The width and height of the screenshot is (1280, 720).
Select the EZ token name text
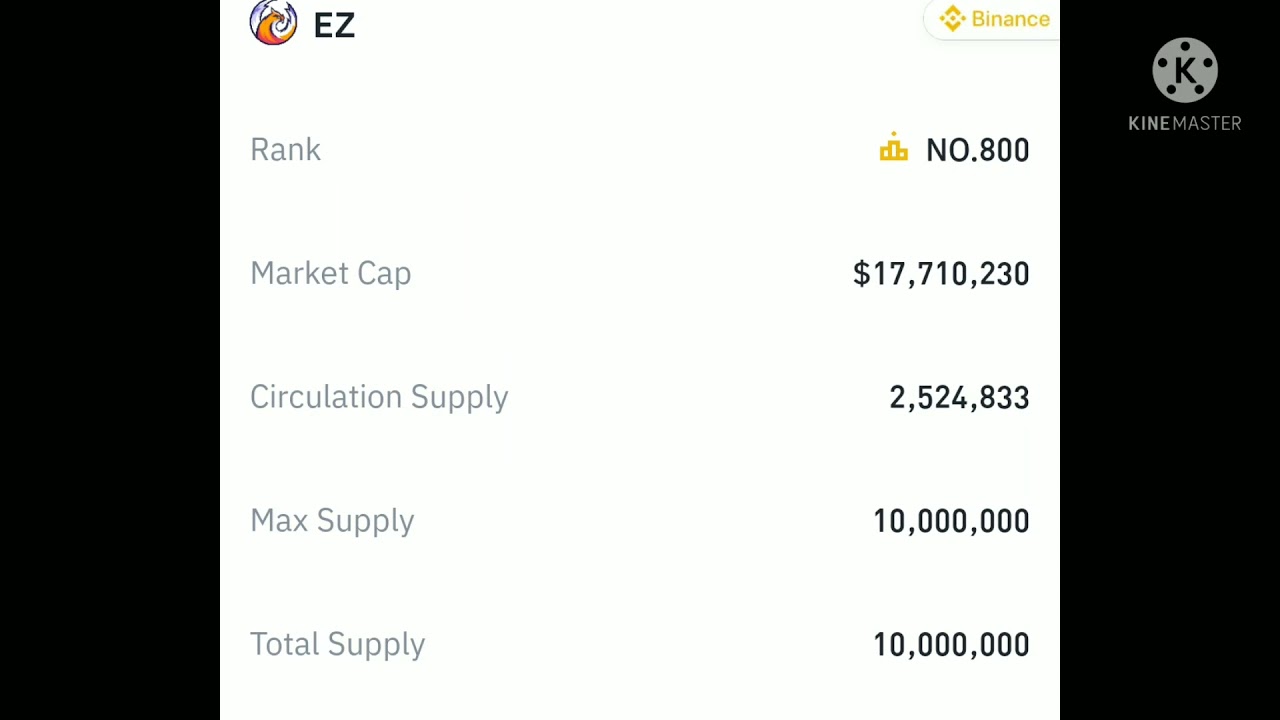pos(334,26)
